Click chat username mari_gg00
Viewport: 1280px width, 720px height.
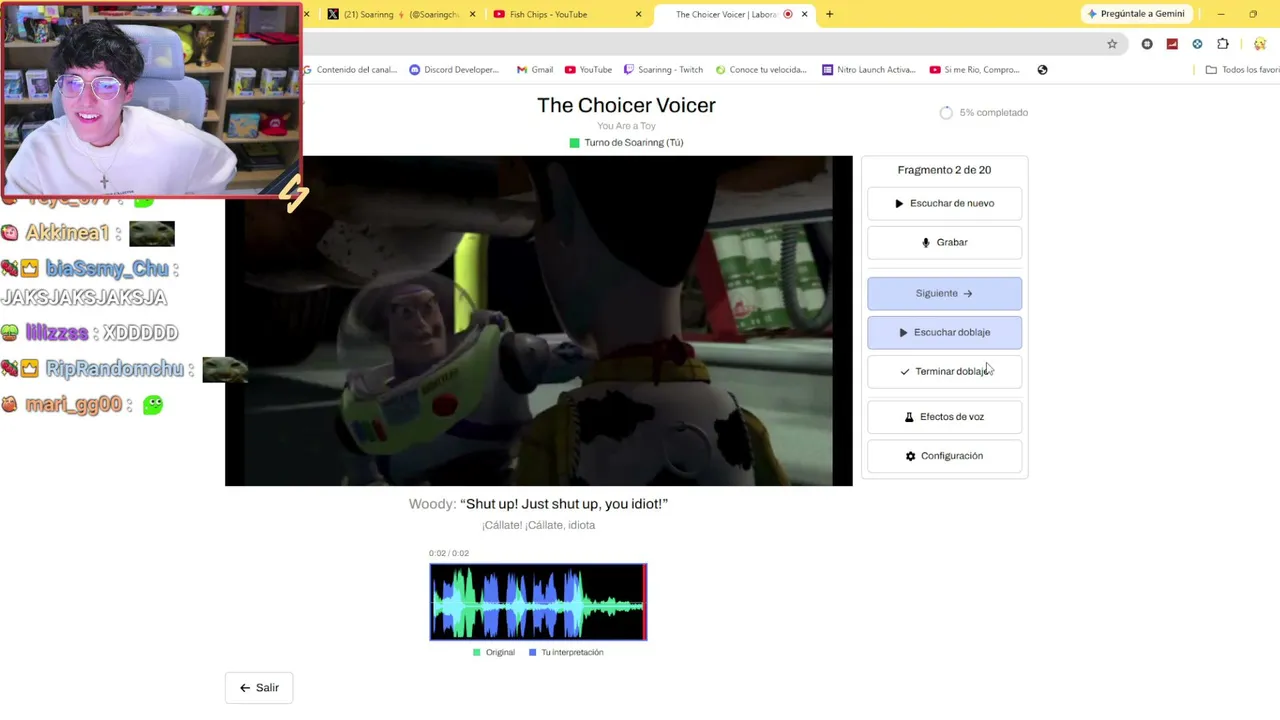pyautogui.click(x=73, y=405)
